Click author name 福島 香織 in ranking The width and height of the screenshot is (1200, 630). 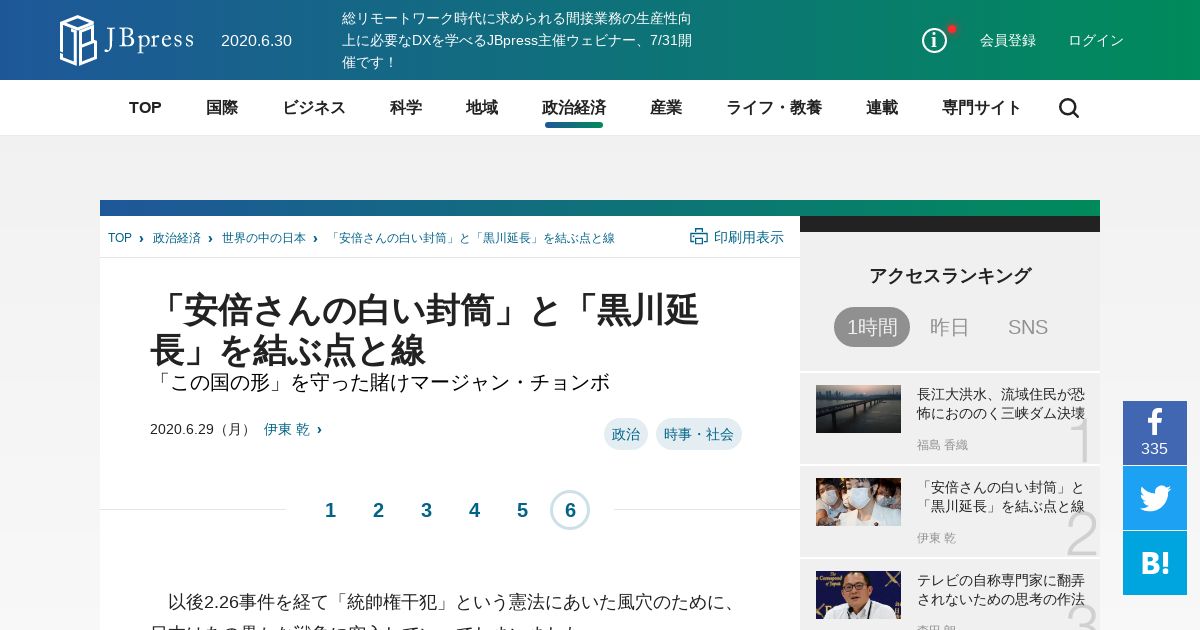942,445
